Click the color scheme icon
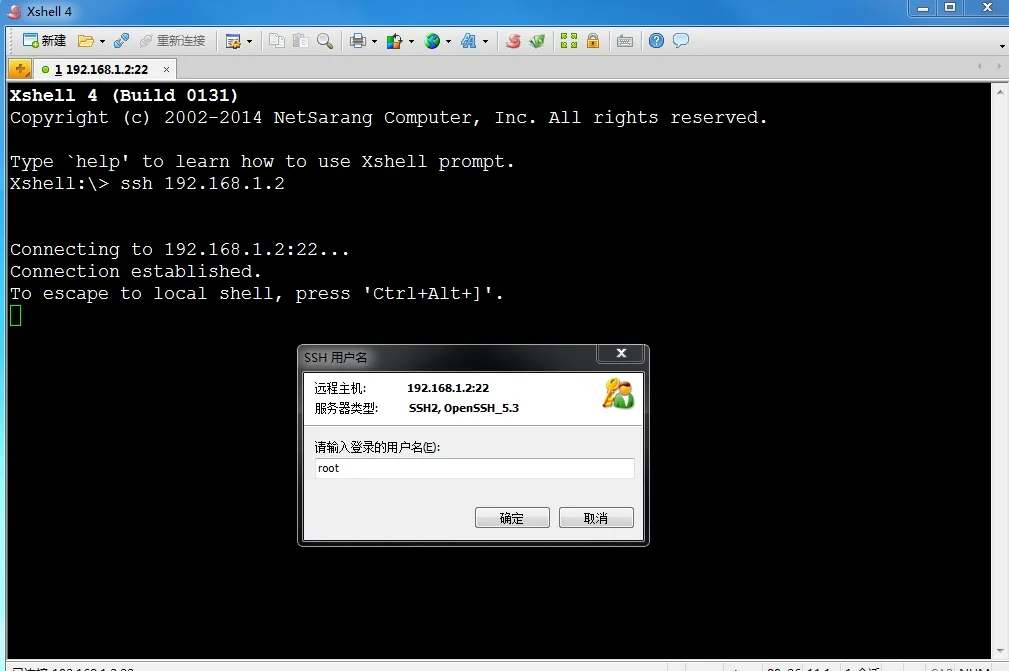 tap(394, 41)
